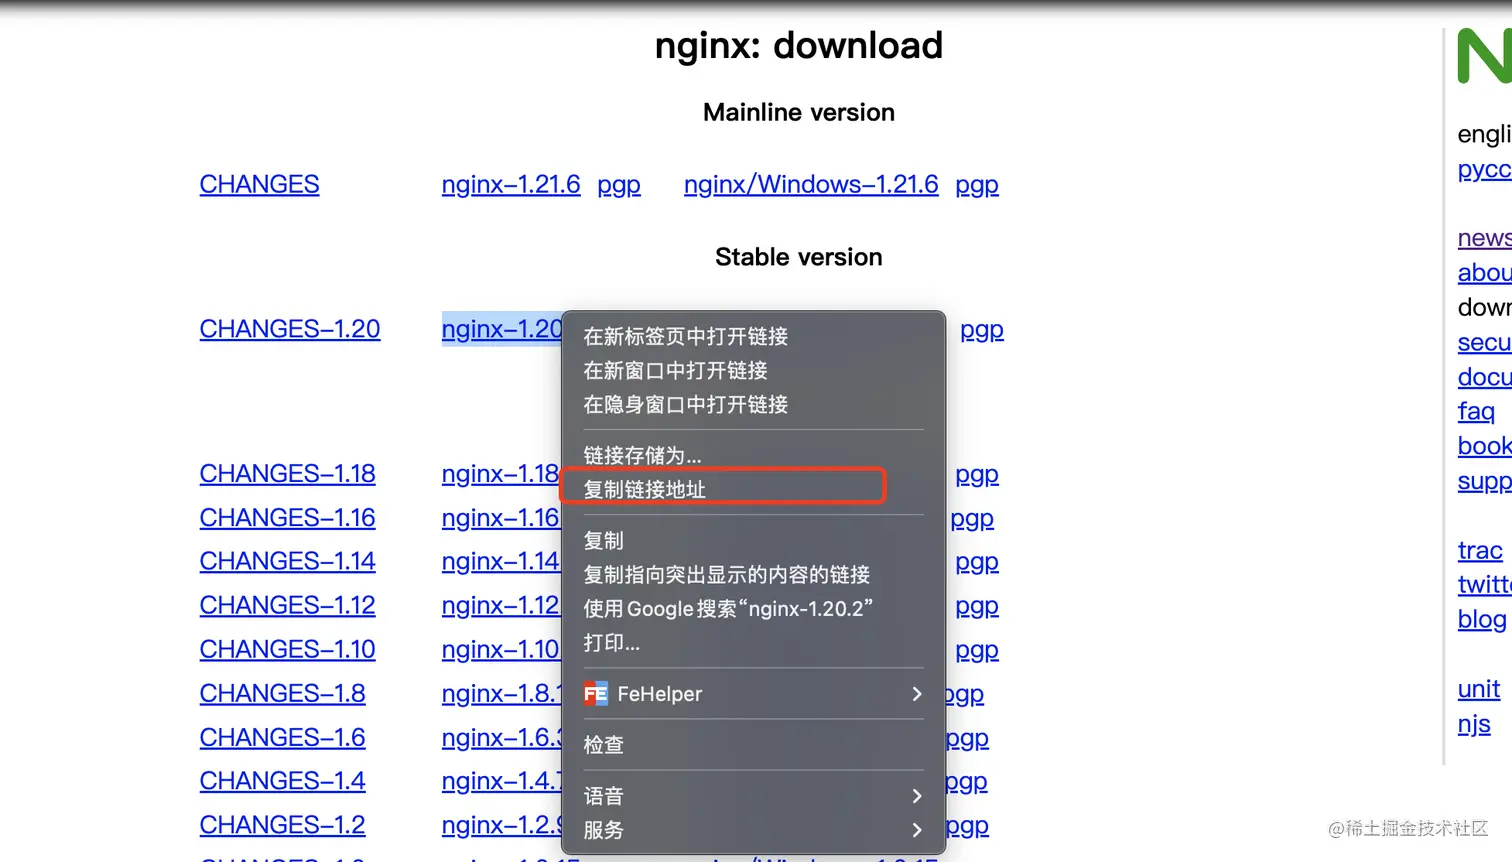The image size is (1512, 862).
Task: Open CHANGES-1.18 link
Action: [287, 474]
